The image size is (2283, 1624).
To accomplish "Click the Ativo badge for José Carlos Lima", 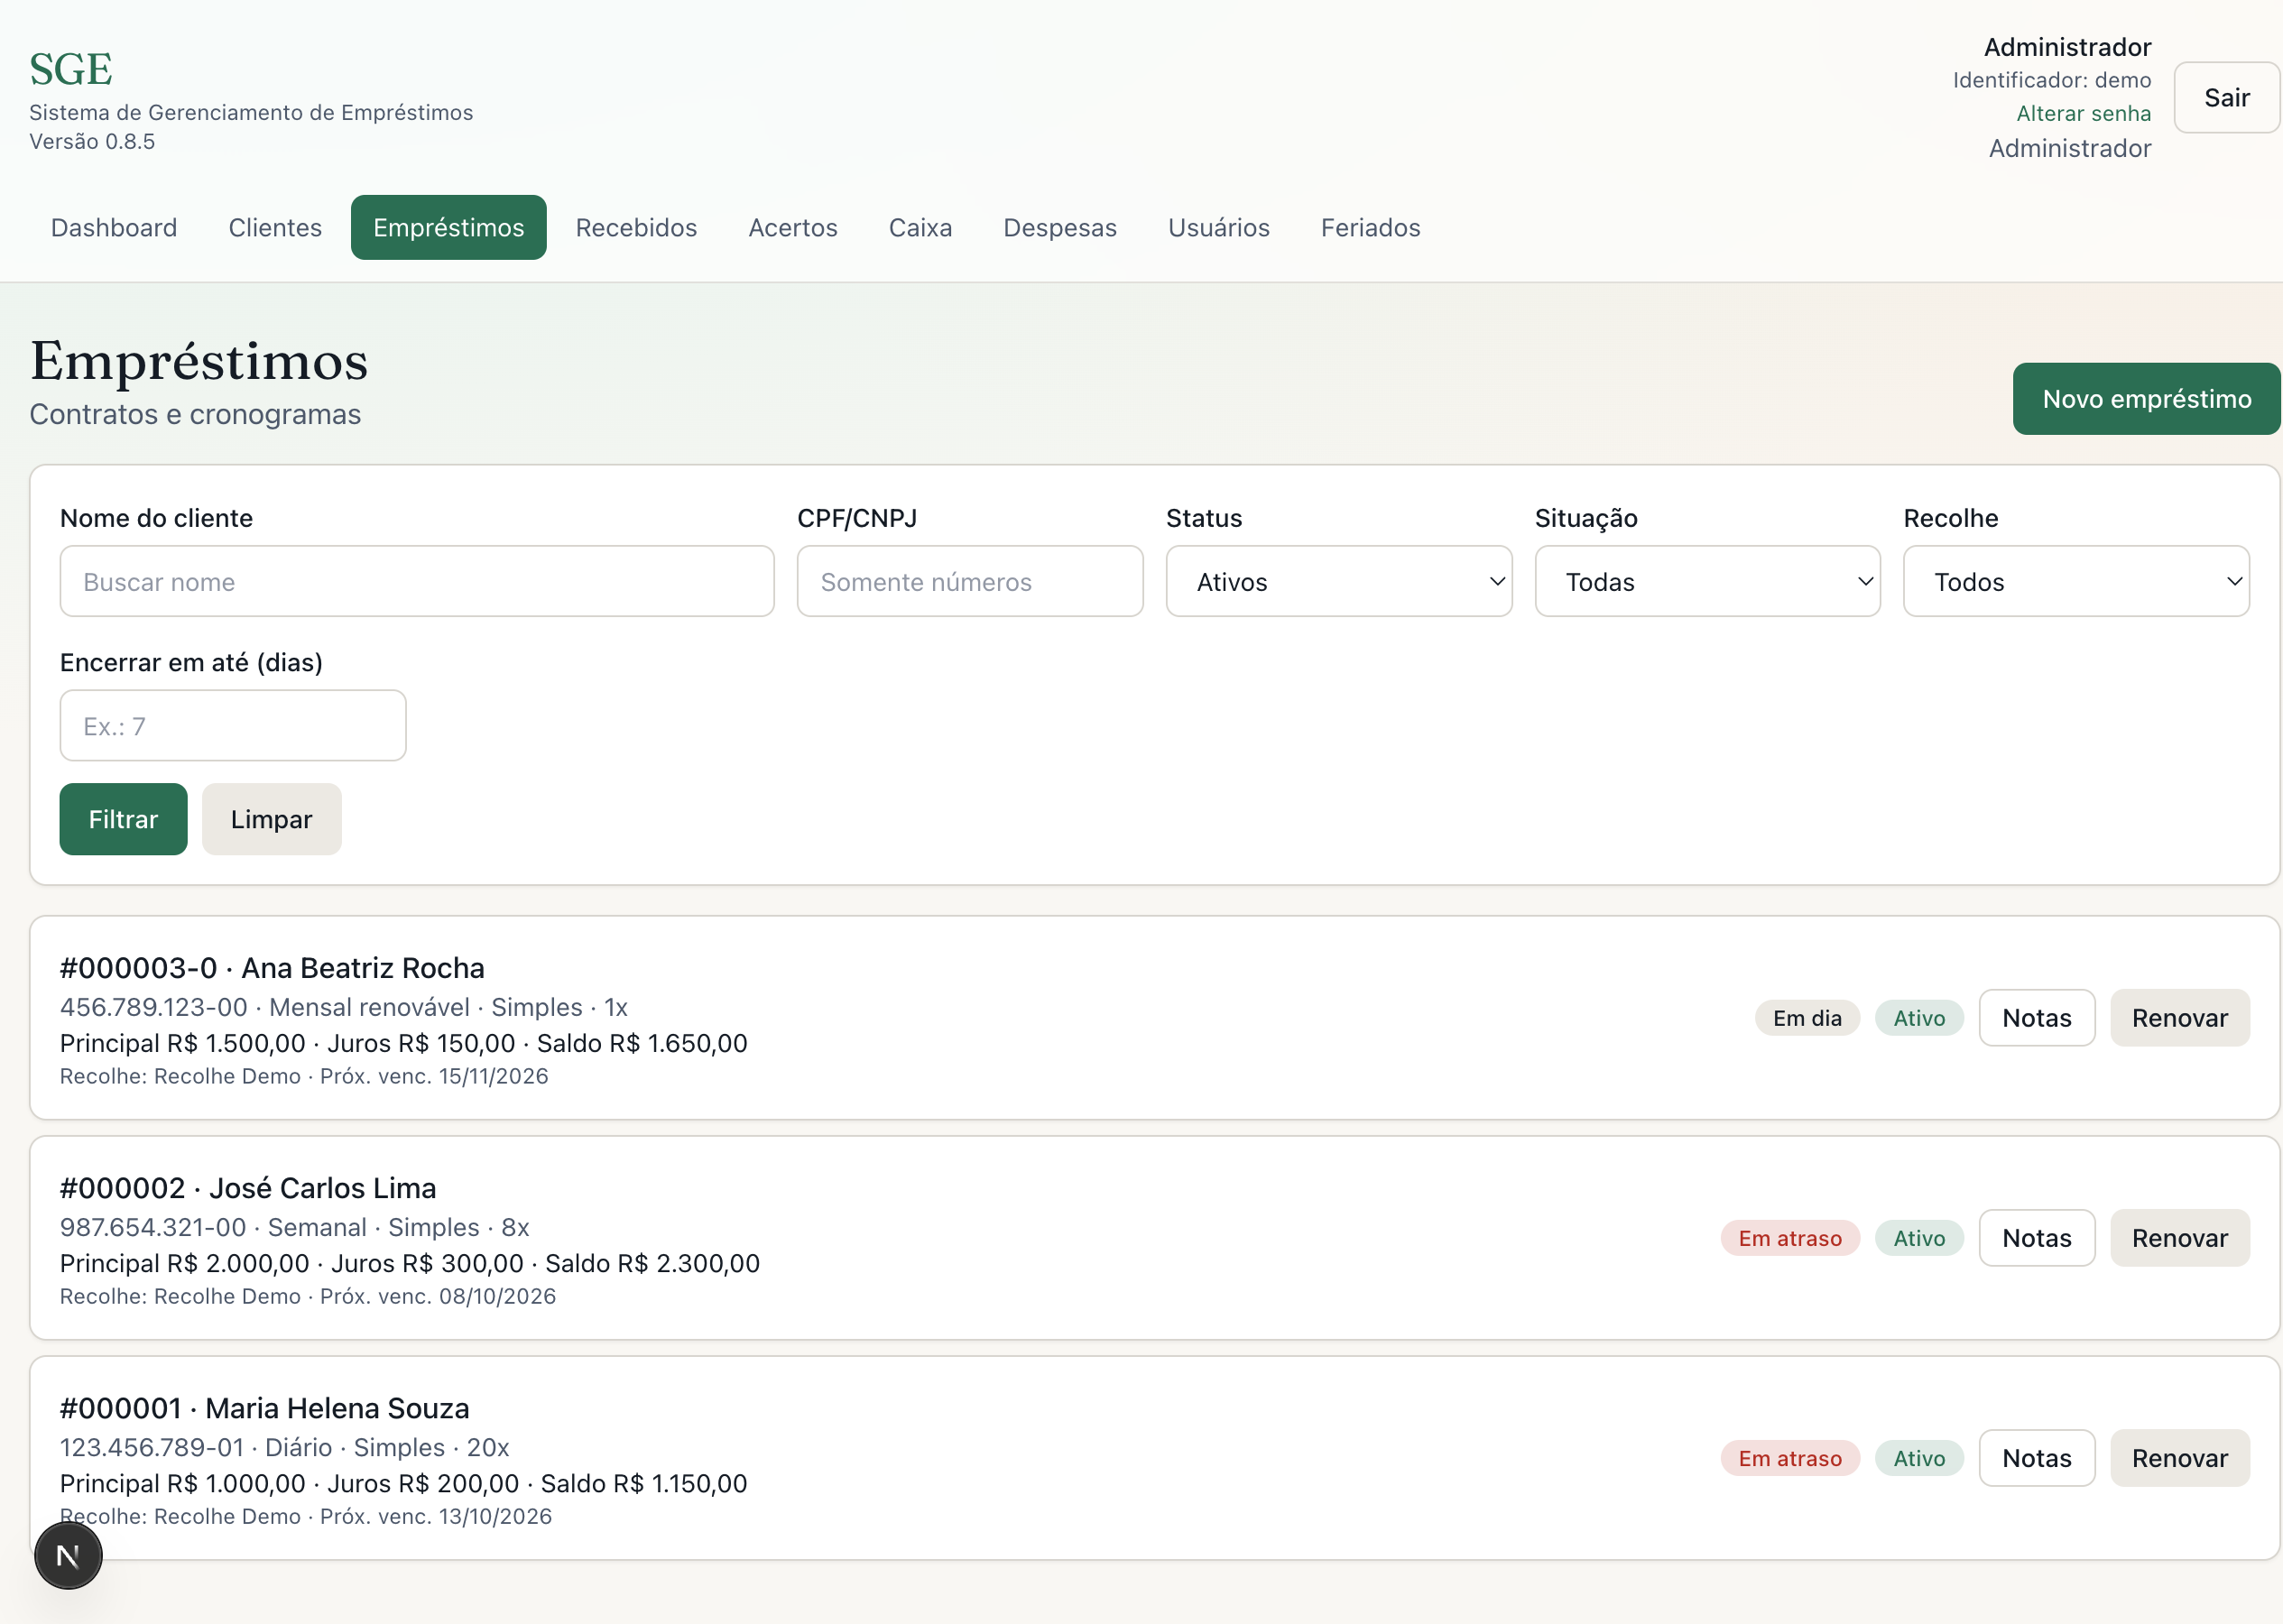I will pos(1919,1238).
